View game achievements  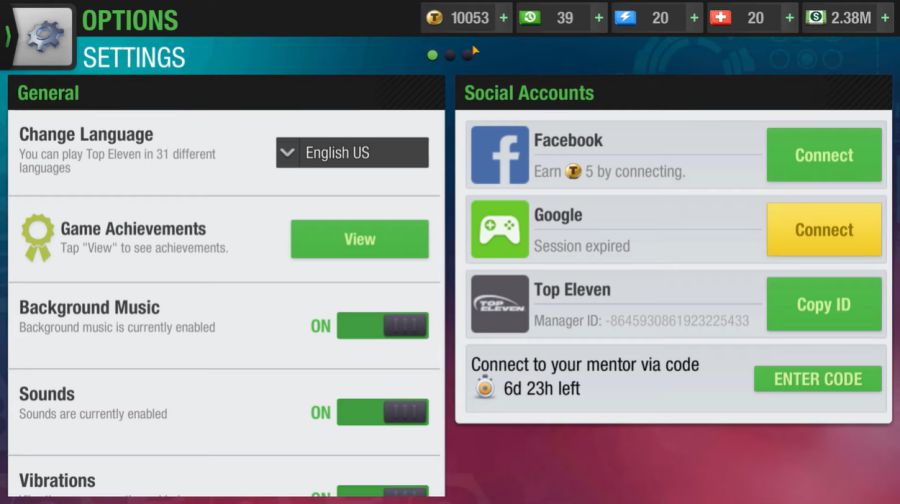pyautogui.click(x=359, y=239)
